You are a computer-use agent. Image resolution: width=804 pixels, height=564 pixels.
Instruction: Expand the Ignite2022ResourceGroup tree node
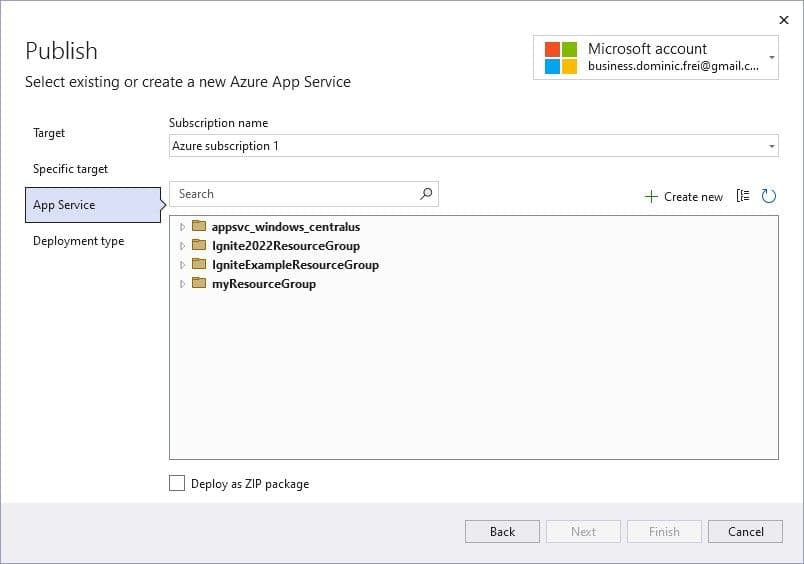[x=182, y=246]
